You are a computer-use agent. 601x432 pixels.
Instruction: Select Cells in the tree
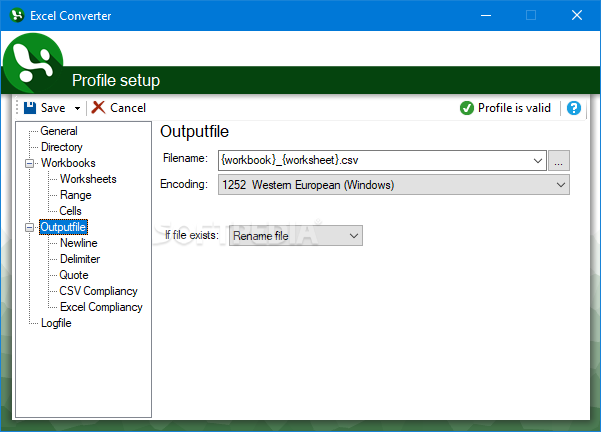71,211
